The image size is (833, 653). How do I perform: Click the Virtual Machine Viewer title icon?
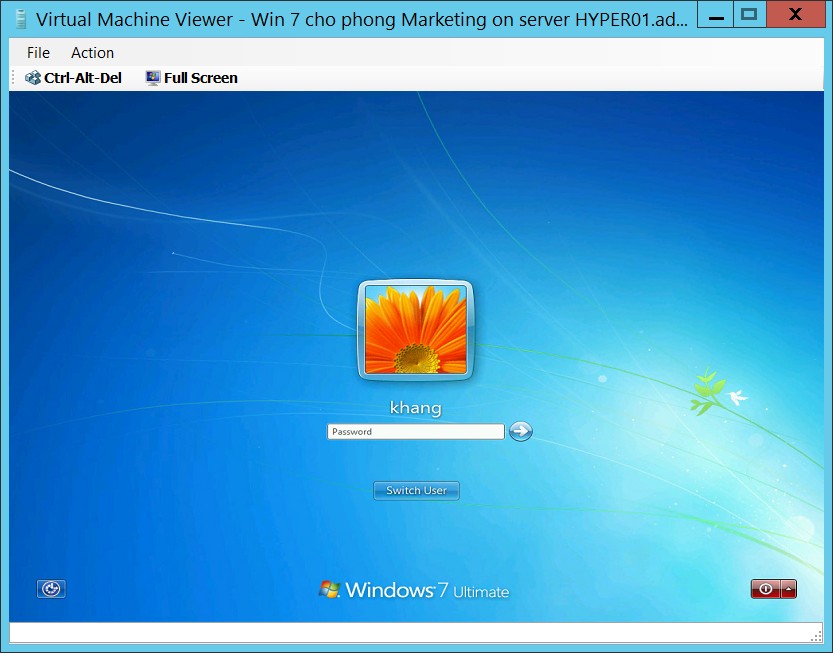tap(21, 19)
